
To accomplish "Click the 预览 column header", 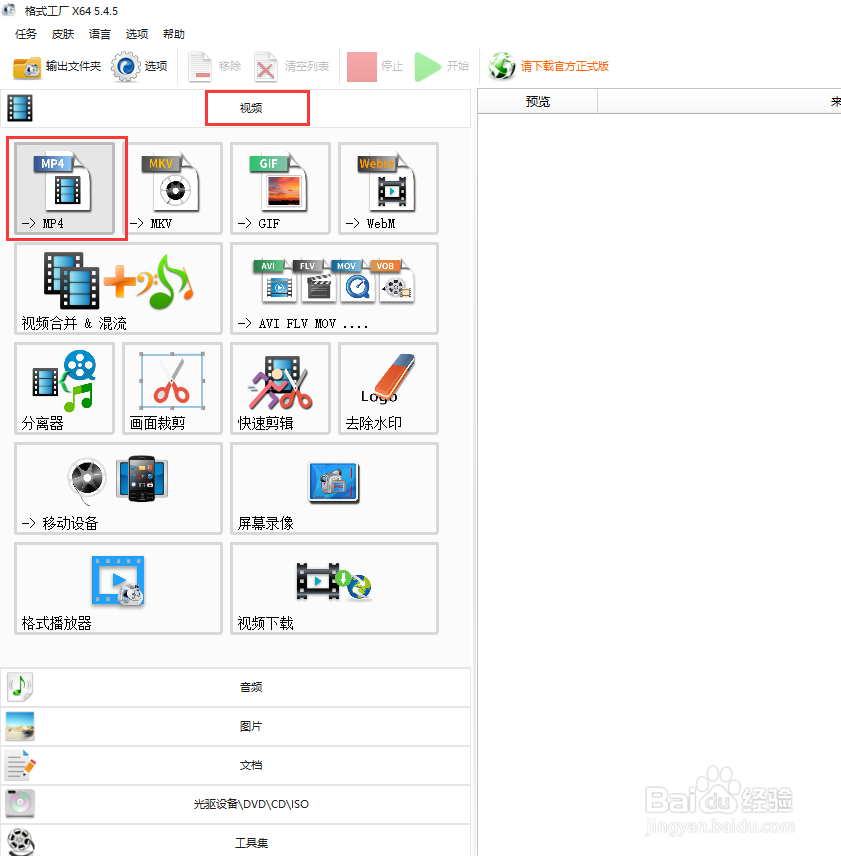I will (x=538, y=102).
